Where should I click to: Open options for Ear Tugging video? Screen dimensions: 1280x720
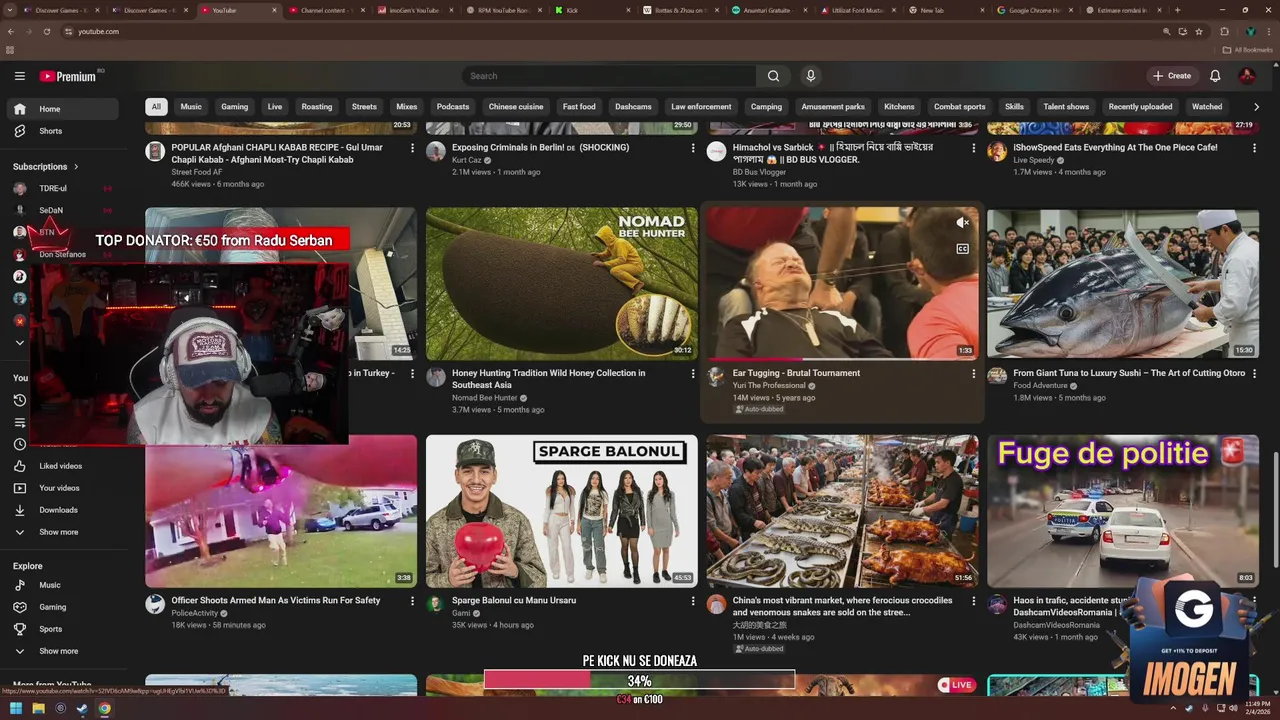click(973, 374)
